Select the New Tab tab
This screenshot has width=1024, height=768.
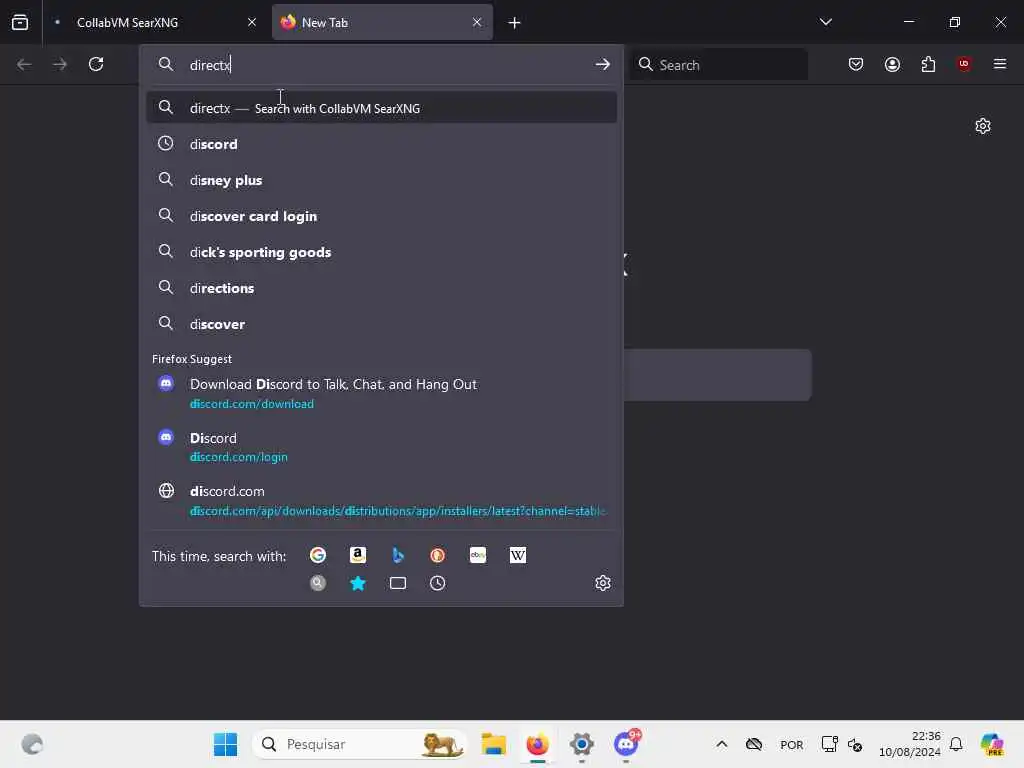click(382, 22)
